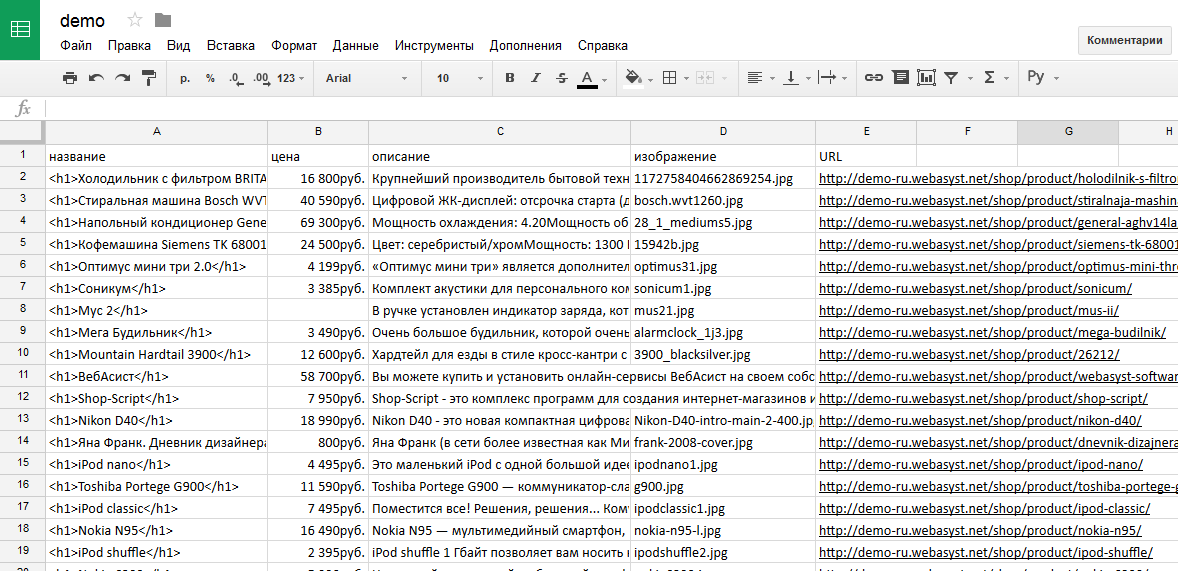The image size is (1178, 571).
Task: Select column G header
Action: (1068, 131)
